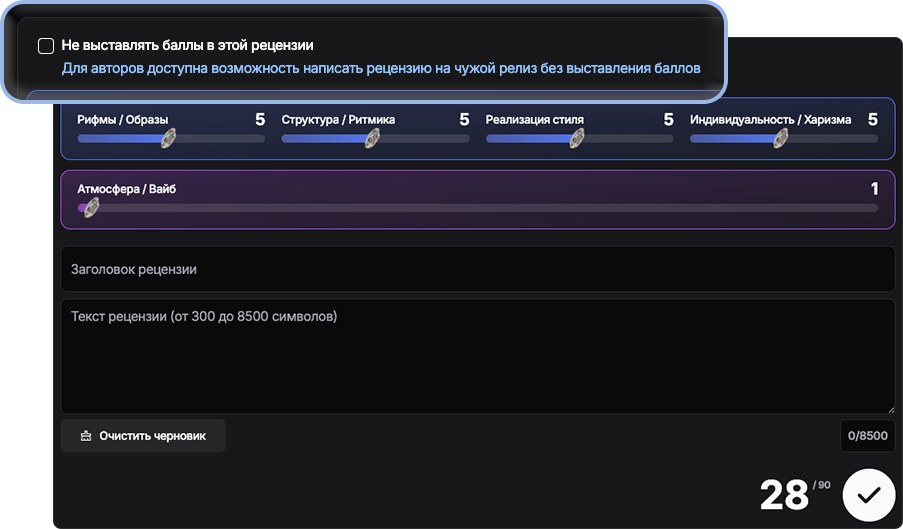Click the Индивидуальность / Харизма score value 5
The width and height of the screenshot is (903, 529).
[872, 120]
